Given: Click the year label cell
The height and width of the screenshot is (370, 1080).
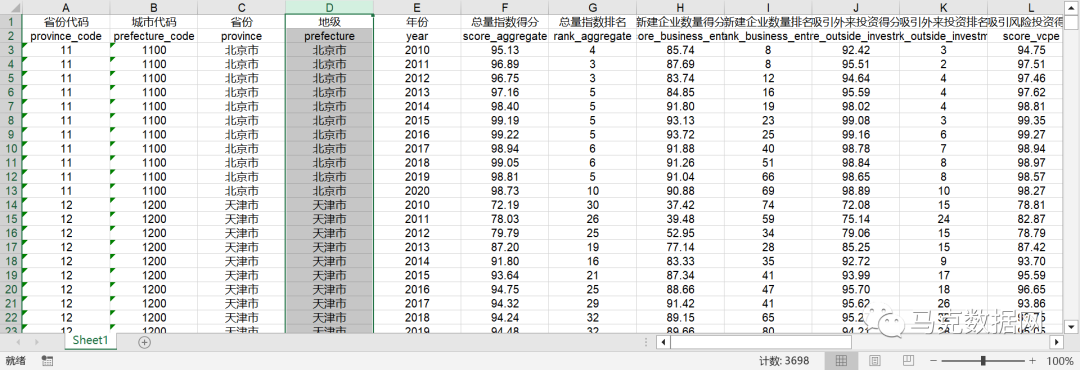Looking at the screenshot, I should point(417,36).
